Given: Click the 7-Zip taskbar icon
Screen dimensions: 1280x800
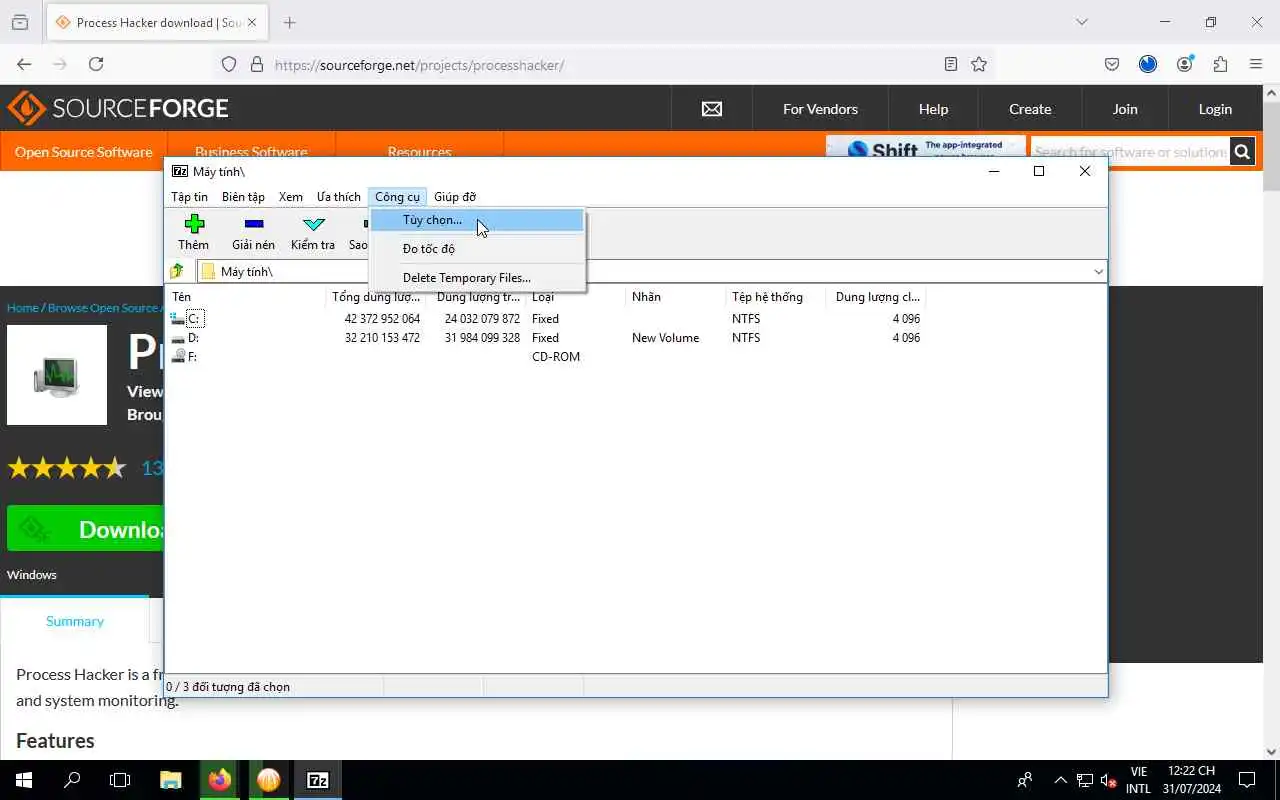Looking at the screenshot, I should 318,780.
